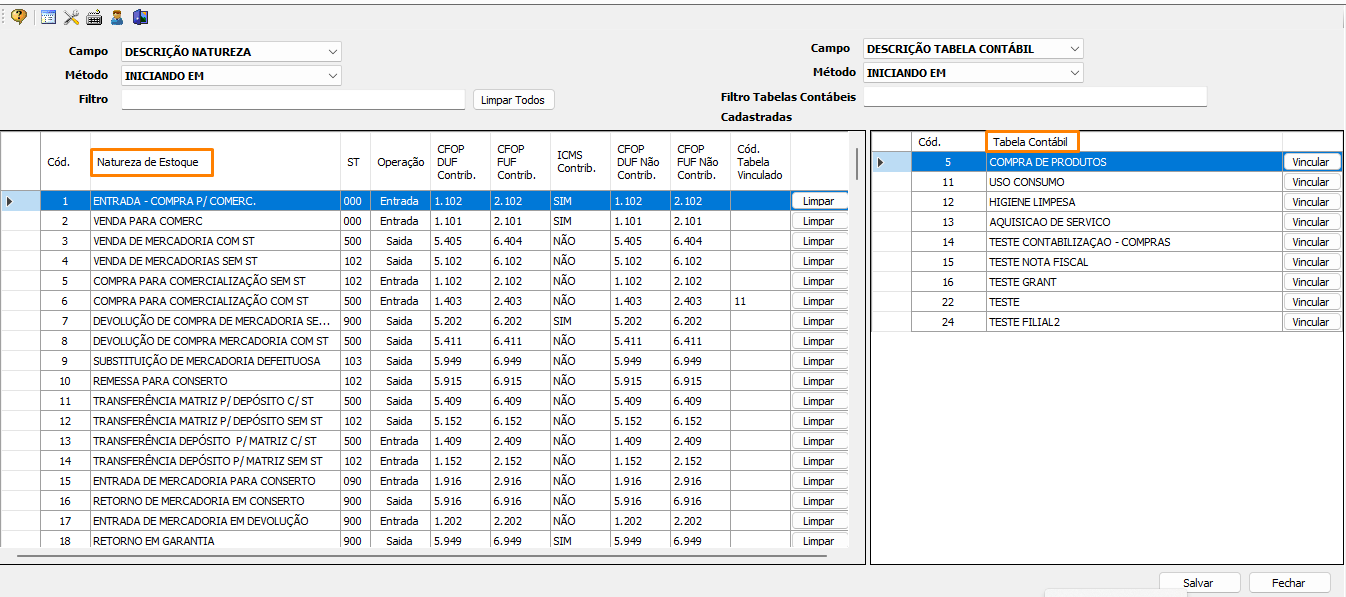Sort by Natureza de Estoque column header

tap(152, 162)
